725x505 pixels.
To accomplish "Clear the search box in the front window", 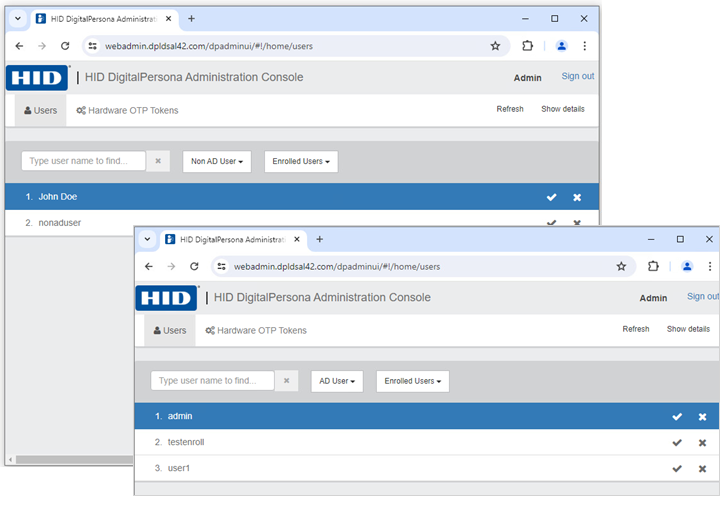I will (x=286, y=381).
